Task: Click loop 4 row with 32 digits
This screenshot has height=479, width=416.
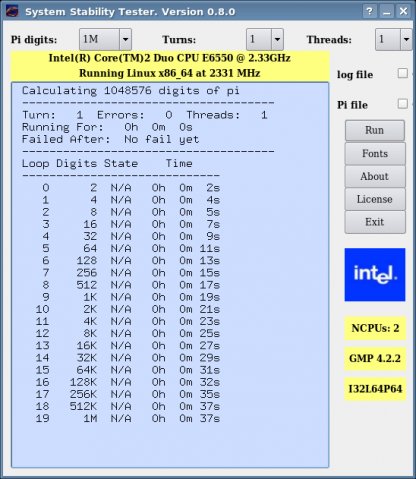Action: click(131, 236)
